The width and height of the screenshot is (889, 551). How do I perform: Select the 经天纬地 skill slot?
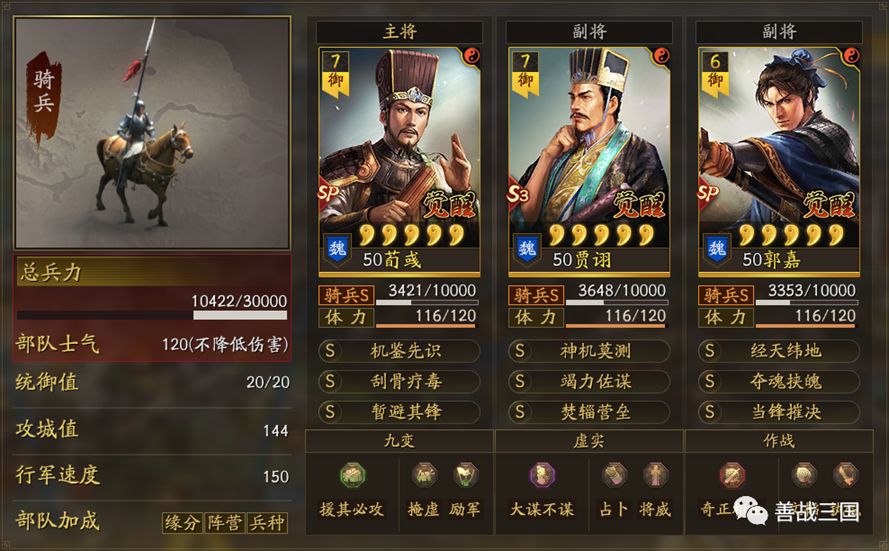pos(779,351)
